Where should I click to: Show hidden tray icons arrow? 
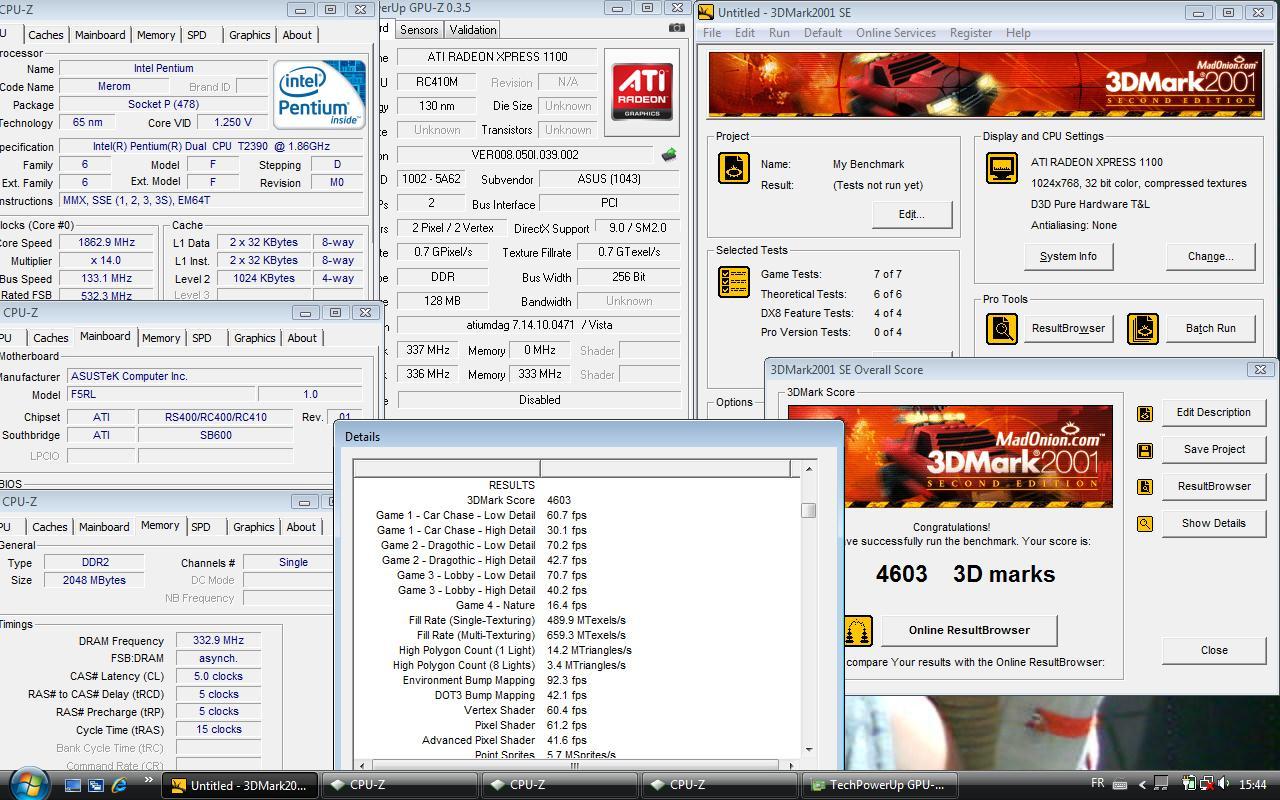coord(1142,785)
